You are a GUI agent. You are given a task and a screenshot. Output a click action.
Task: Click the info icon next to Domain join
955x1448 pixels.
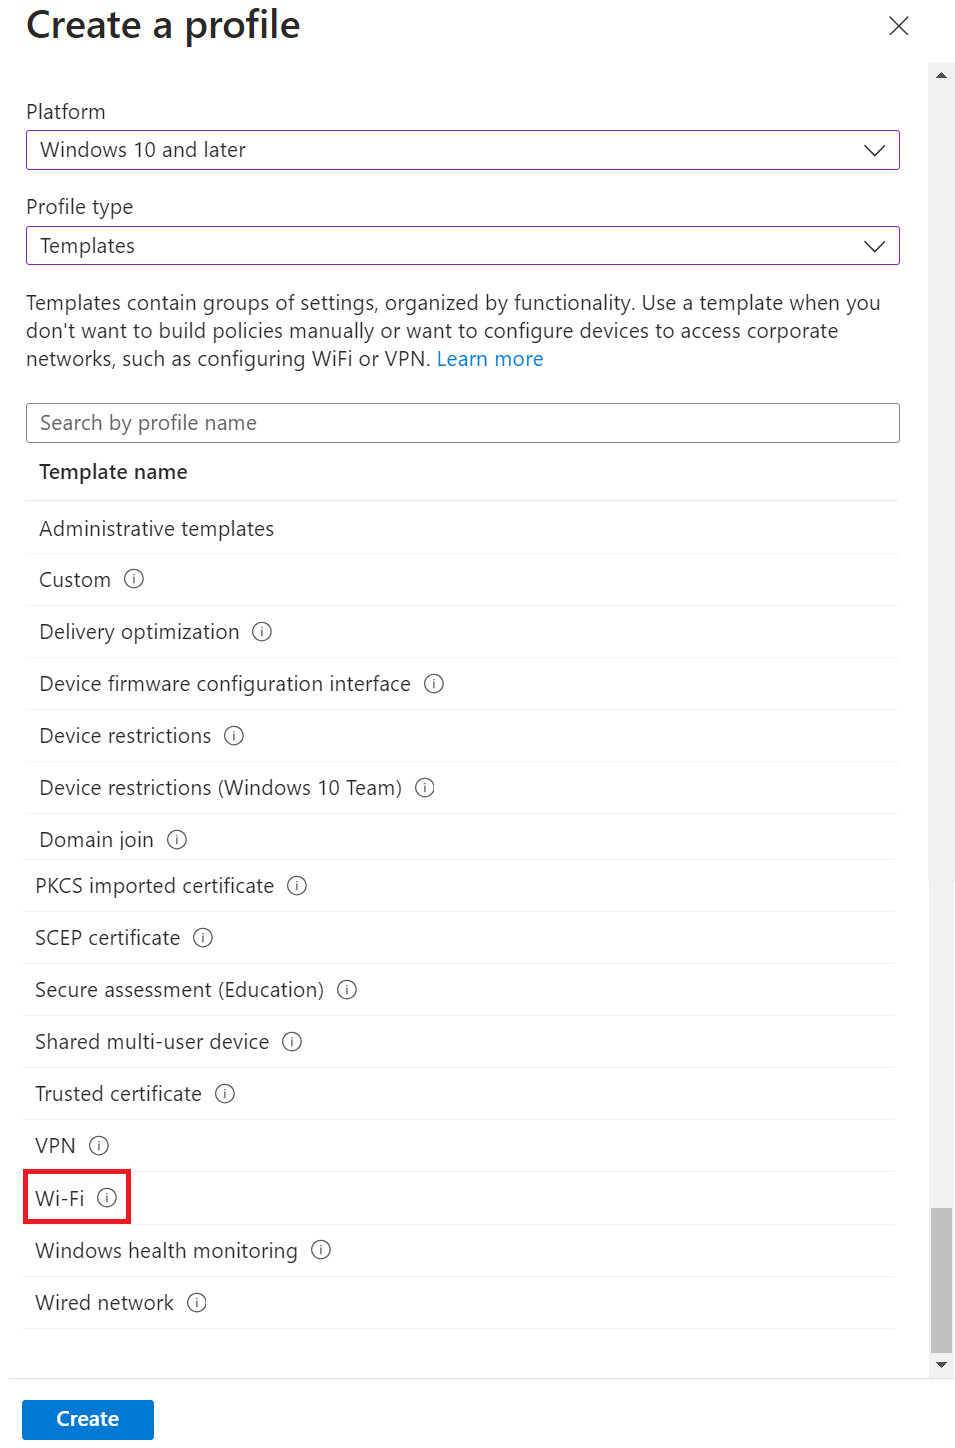tap(177, 839)
